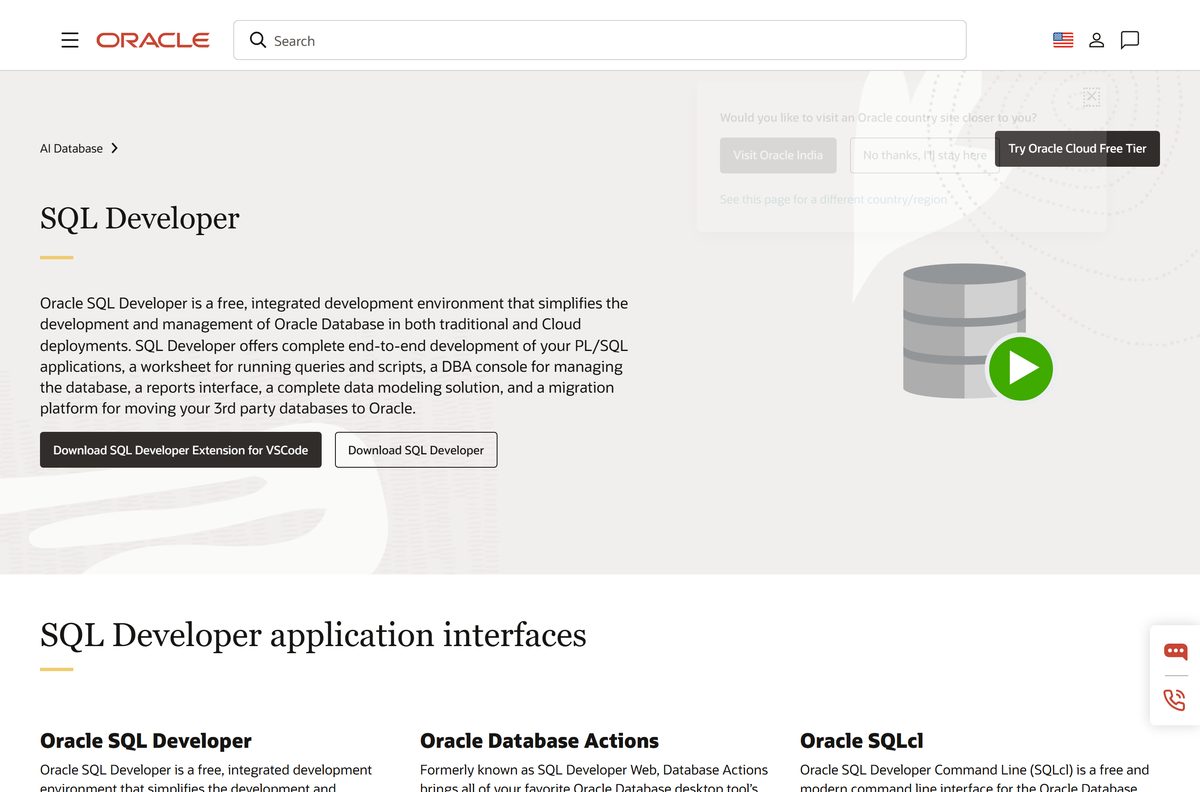Open the AI Database breadcrumb link
Screen dimensions: 1200x792
pyautogui.click(x=71, y=148)
